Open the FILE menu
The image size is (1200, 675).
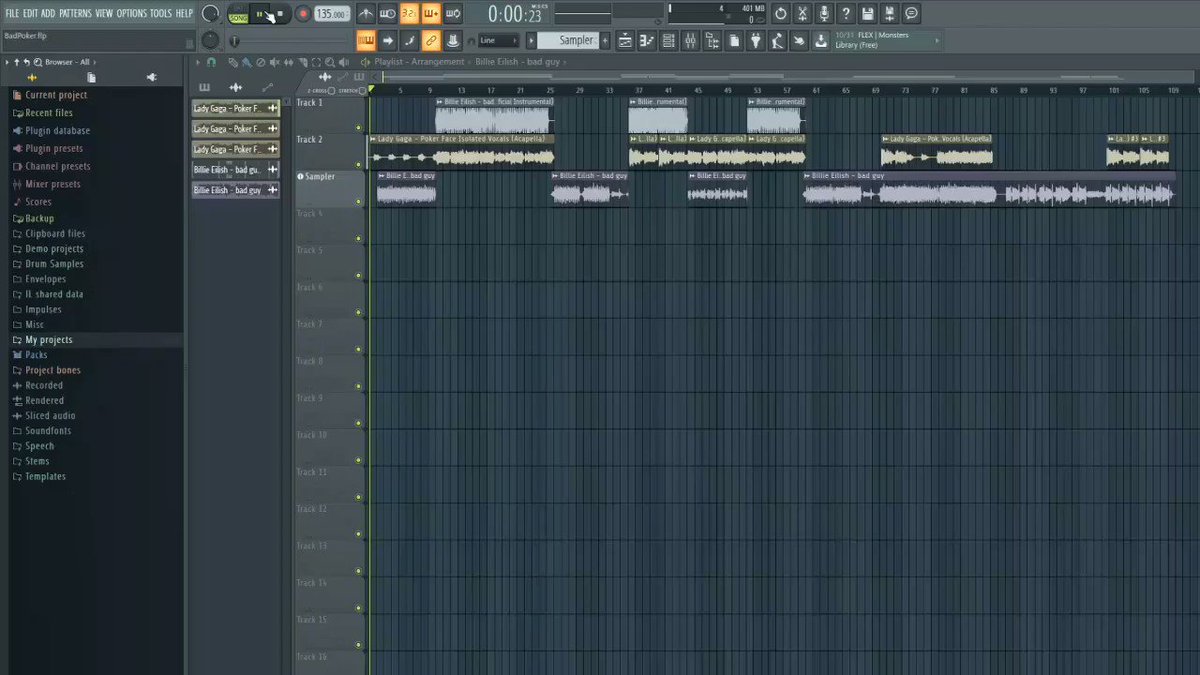click(x=12, y=13)
